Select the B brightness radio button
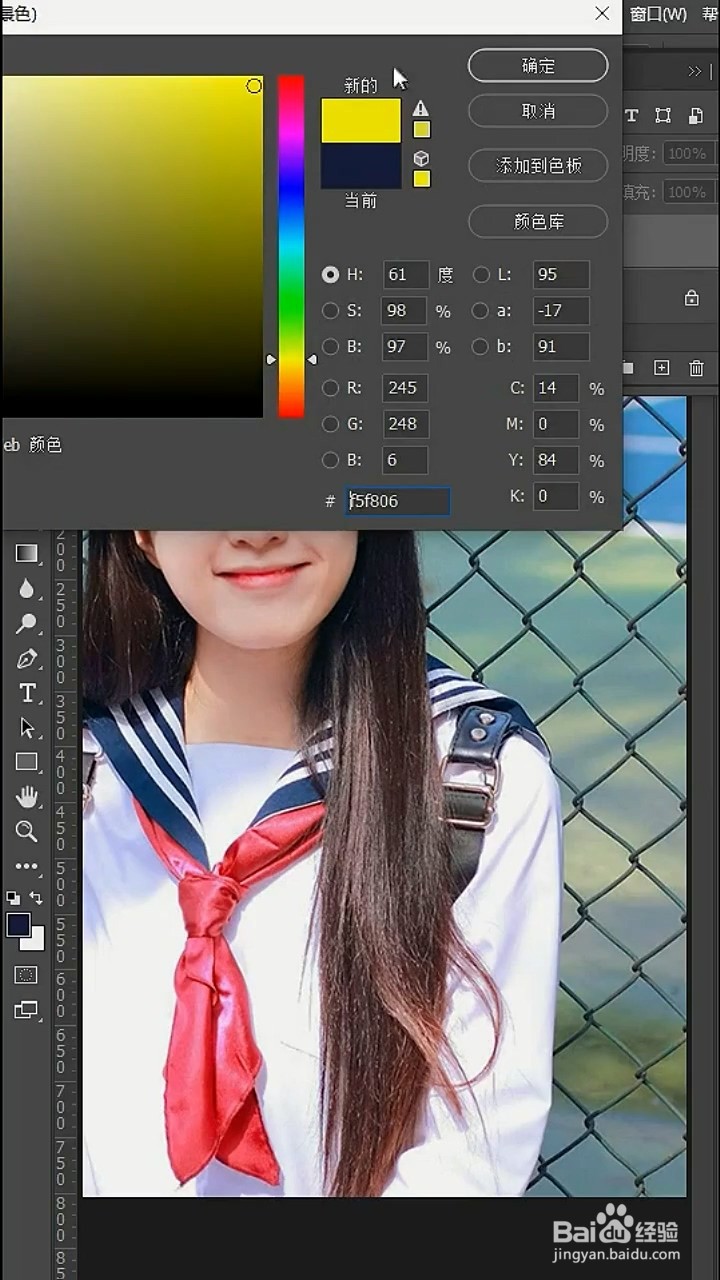The image size is (720, 1280). click(330, 347)
